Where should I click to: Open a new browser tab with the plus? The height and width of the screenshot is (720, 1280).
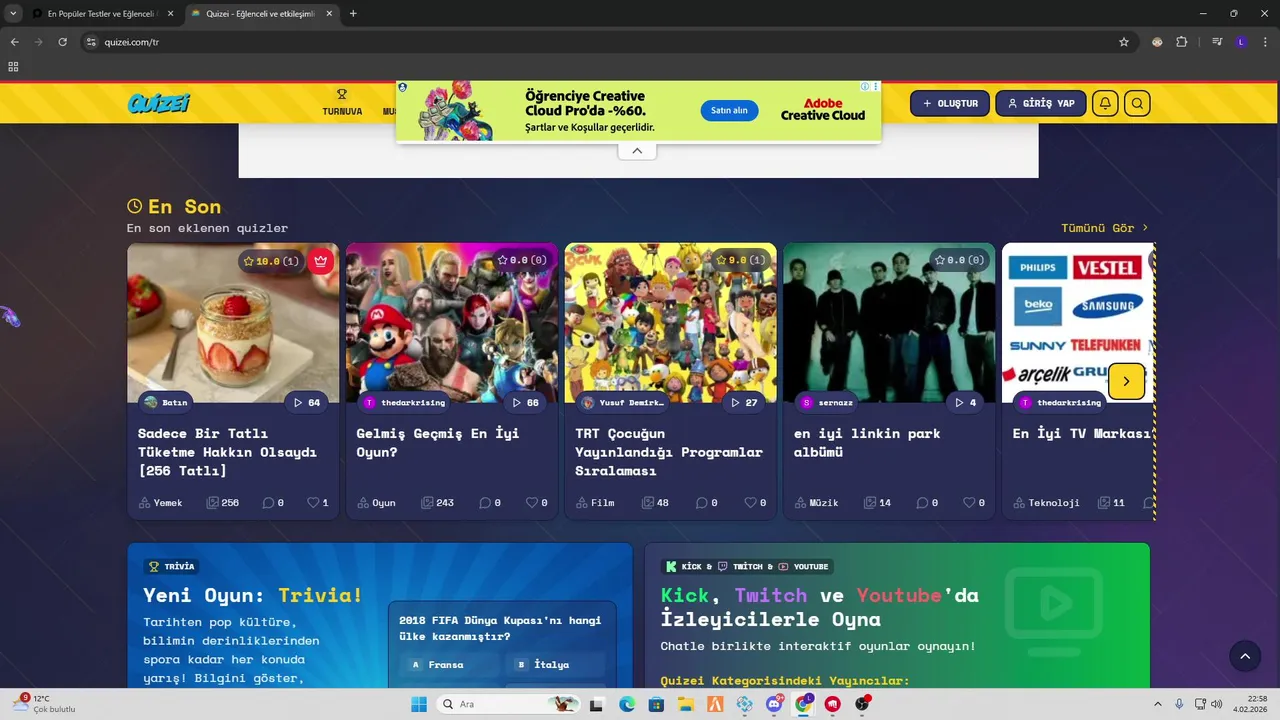pos(353,13)
